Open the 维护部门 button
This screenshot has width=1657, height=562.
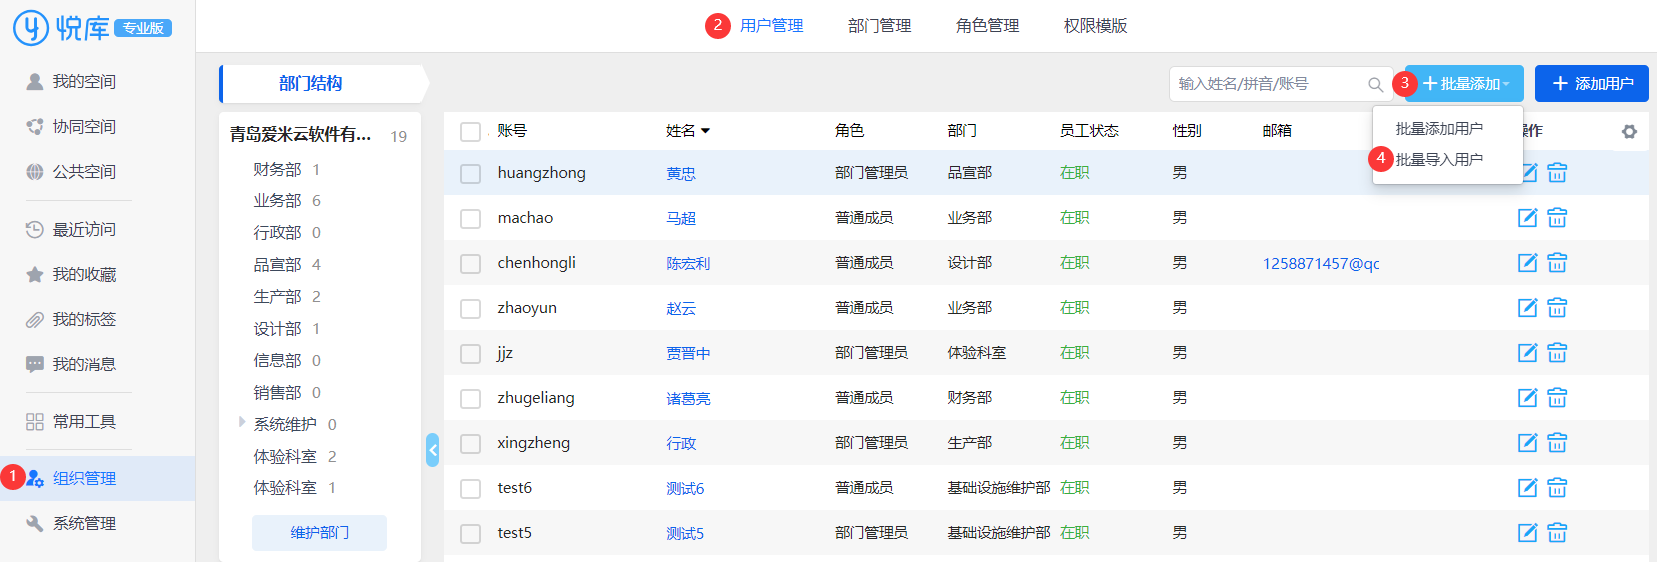[319, 533]
